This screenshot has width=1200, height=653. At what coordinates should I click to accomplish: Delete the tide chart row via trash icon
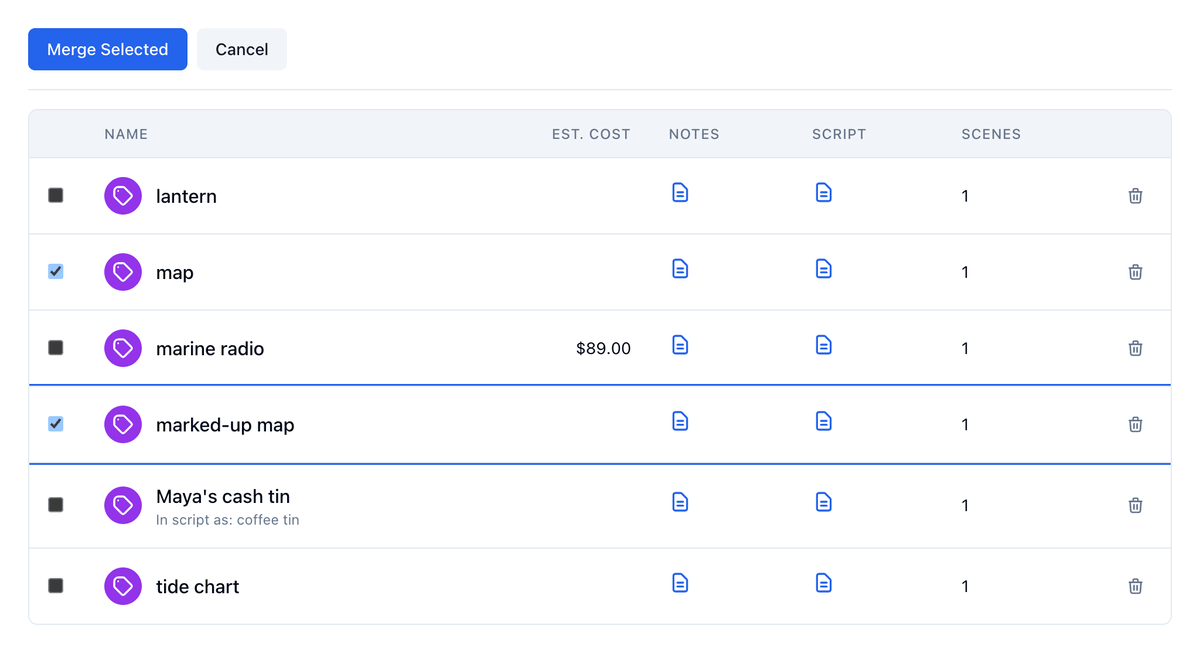(x=1135, y=587)
